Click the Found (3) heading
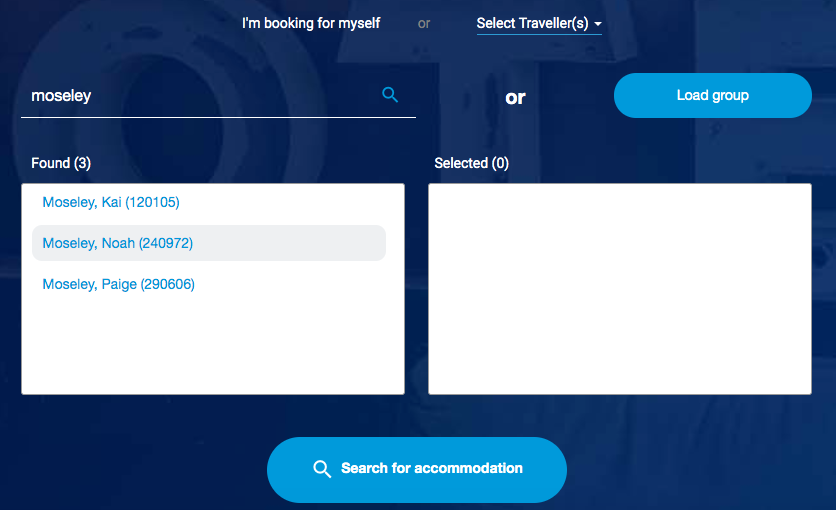This screenshot has height=510, width=836. coord(61,163)
